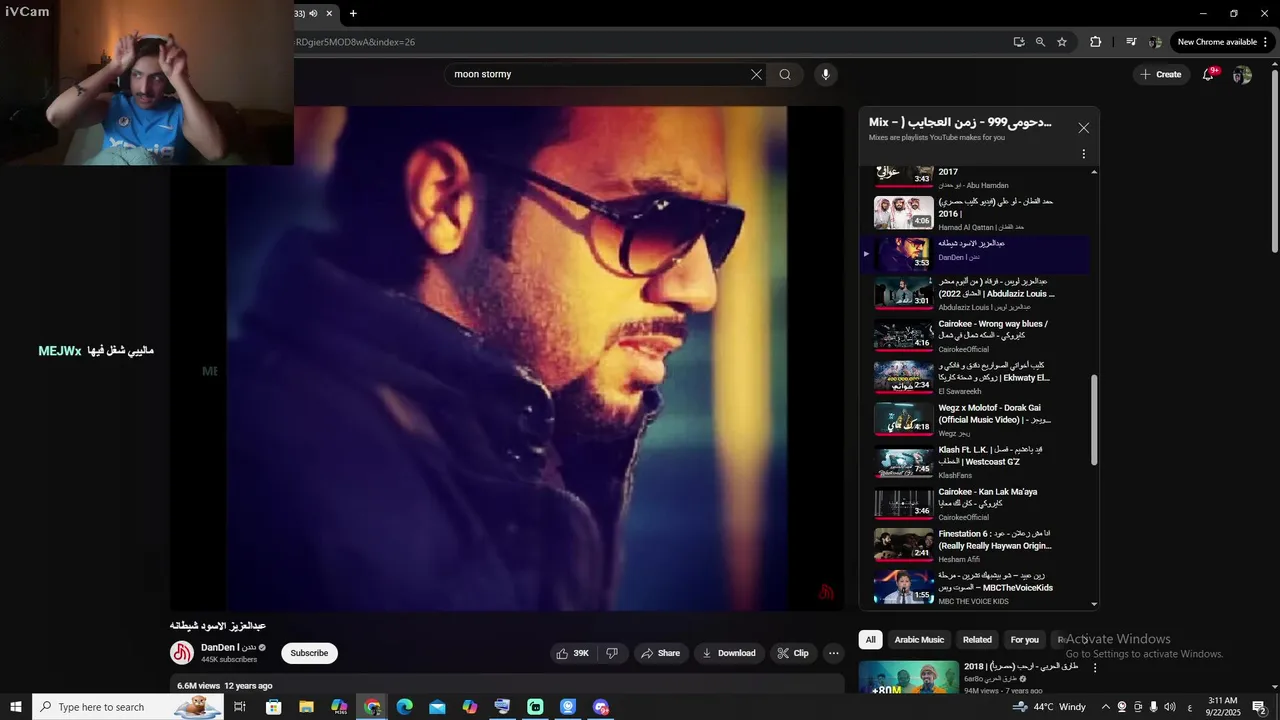Clip the video with scissors button
The image size is (1280, 720).
(x=793, y=653)
